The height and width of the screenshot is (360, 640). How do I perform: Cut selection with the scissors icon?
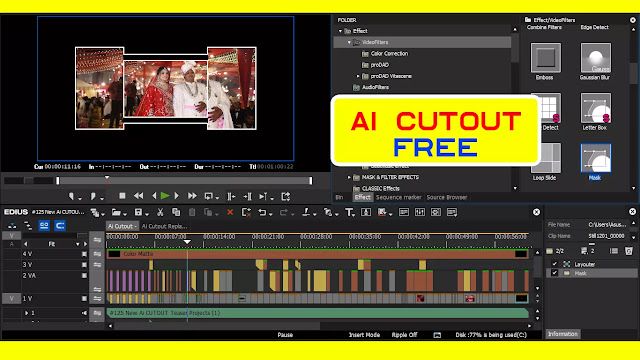point(160,212)
